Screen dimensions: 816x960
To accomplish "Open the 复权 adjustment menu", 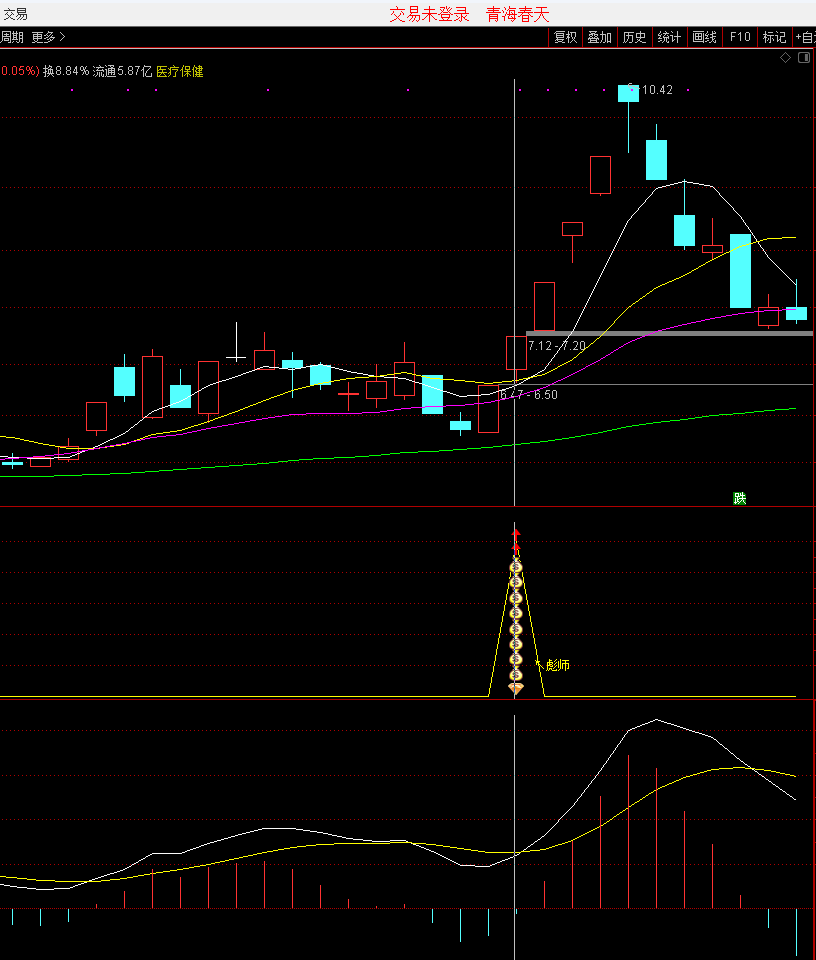I will click(565, 37).
